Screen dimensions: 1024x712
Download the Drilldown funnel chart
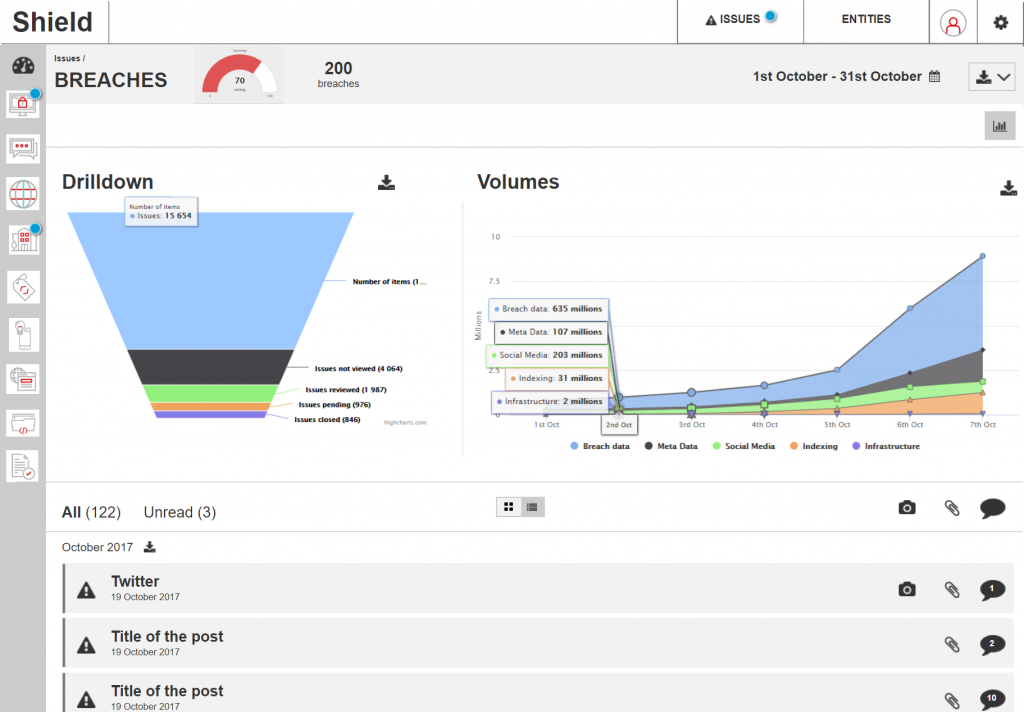point(387,182)
